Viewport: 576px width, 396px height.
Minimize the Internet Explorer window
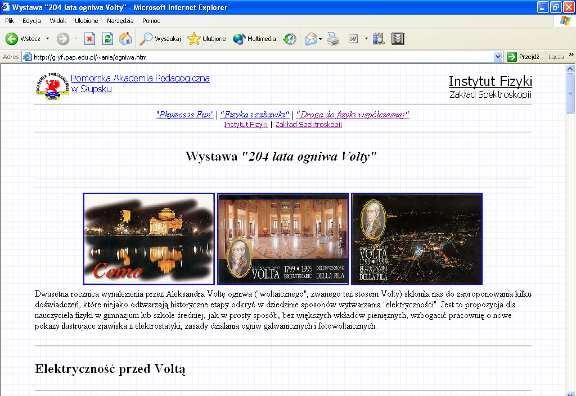543,7
